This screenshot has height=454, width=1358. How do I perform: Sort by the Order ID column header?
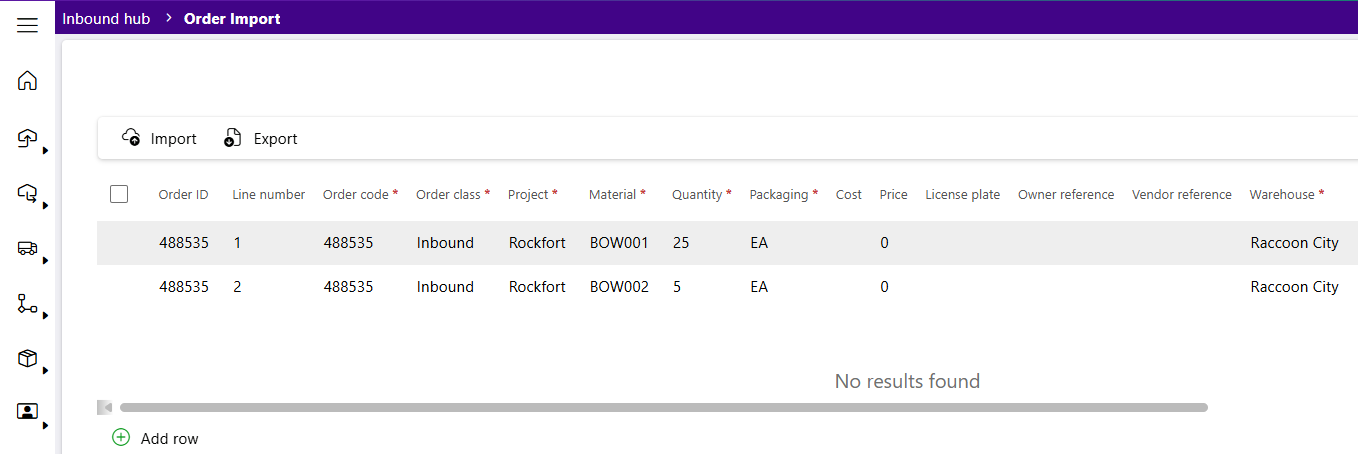183,194
